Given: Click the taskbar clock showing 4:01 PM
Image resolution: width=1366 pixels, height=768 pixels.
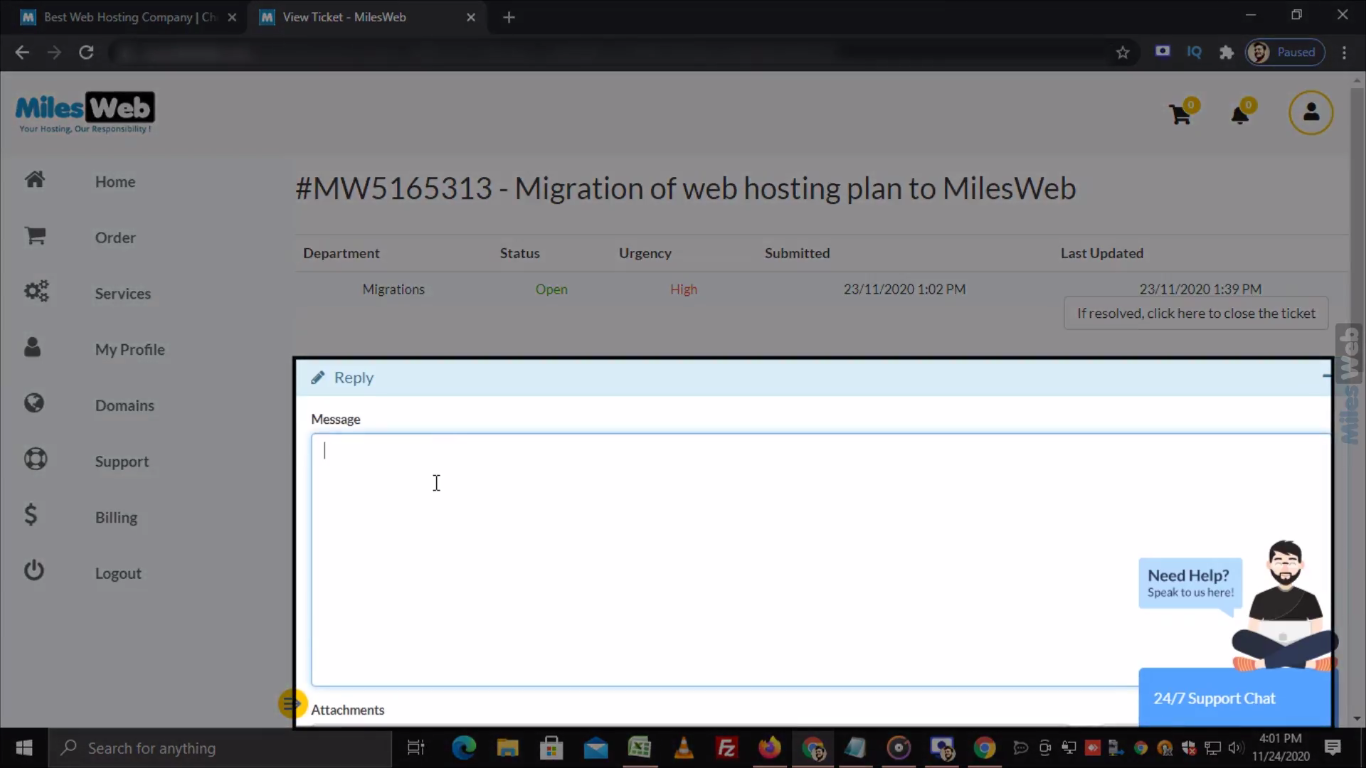Looking at the screenshot, I should (1283, 748).
